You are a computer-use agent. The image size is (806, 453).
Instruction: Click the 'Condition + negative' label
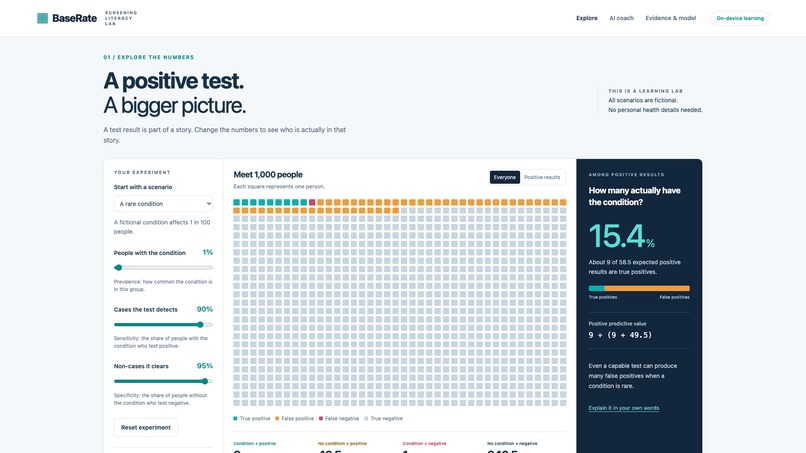[425, 443]
